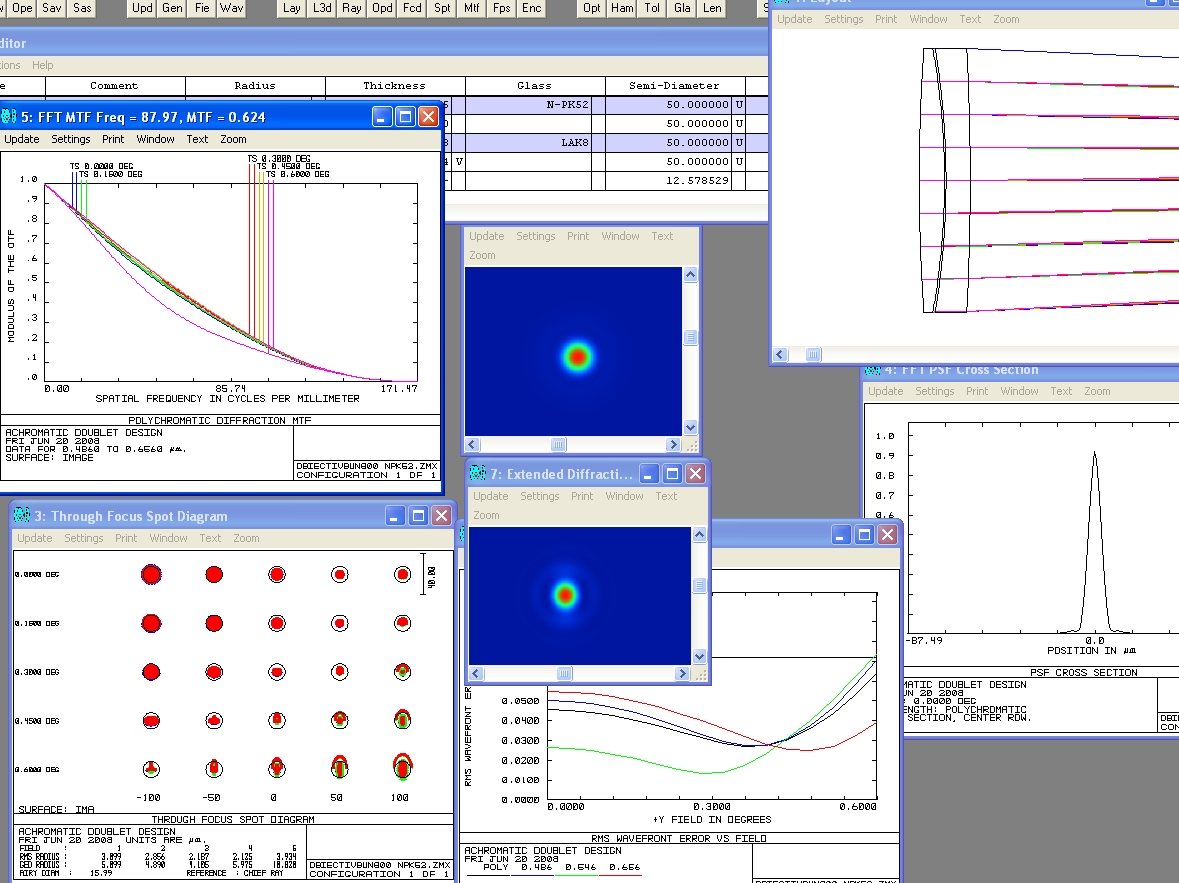Image resolution: width=1179 pixels, height=883 pixels.
Task: Click the Radius column header
Action: click(x=255, y=86)
